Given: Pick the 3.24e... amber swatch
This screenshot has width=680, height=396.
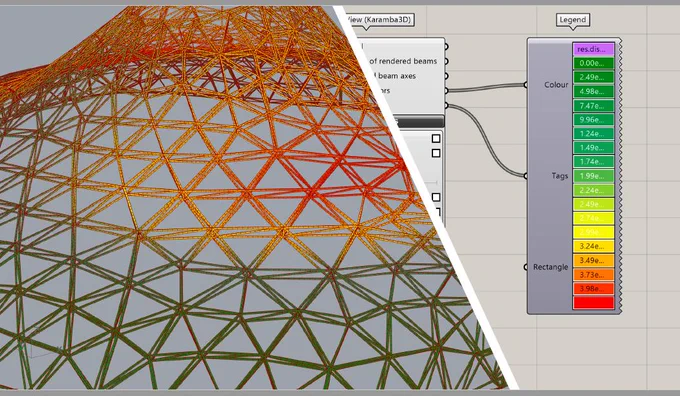Looking at the screenshot, I should (x=594, y=246).
